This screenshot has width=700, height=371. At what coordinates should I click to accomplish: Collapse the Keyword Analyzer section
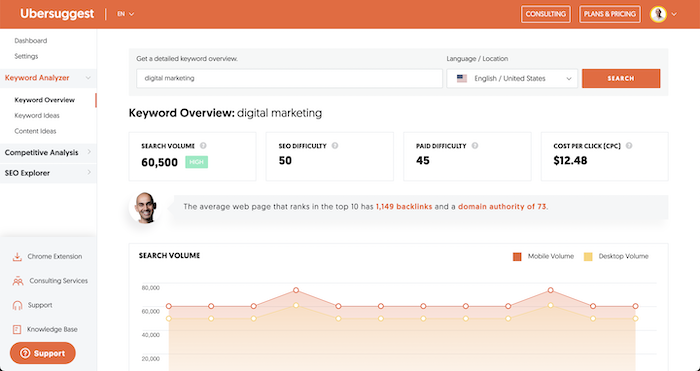pyautogui.click(x=48, y=78)
